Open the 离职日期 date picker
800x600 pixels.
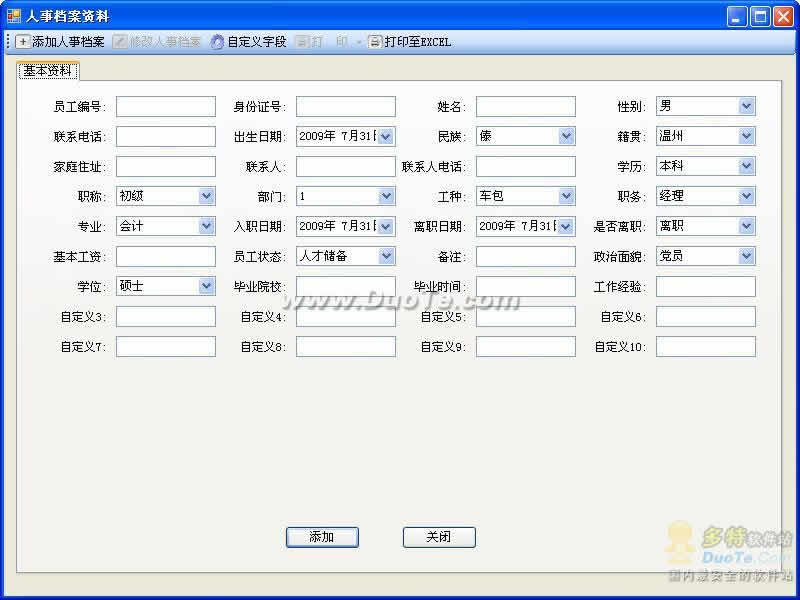coord(565,227)
